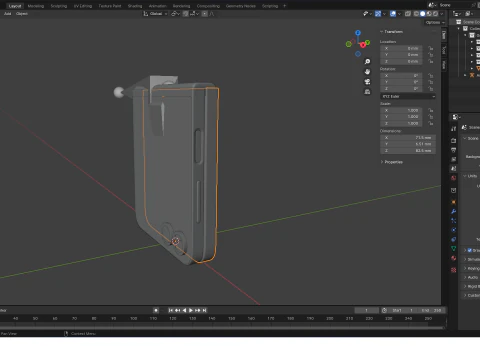This screenshot has width=480, height=360.
Task: Open the Output properties tab icon
Action: click(x=453, y=150)
